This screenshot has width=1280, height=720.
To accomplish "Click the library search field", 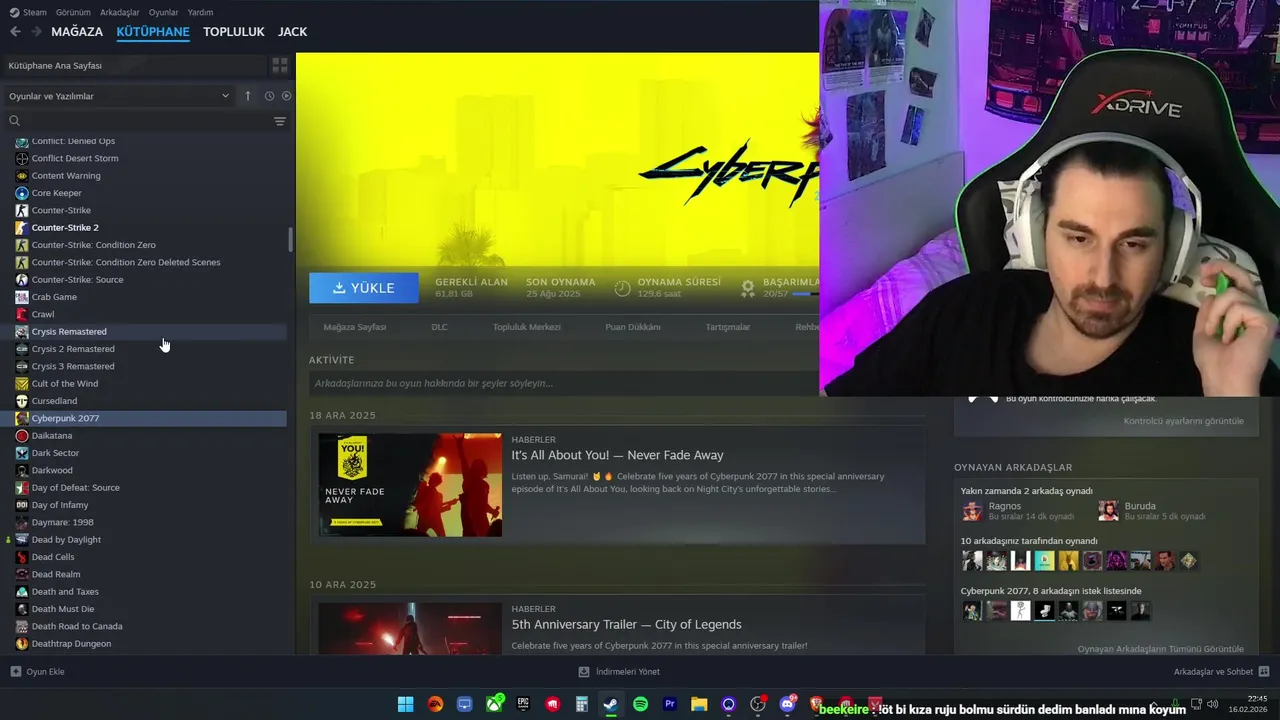I will [145, 121].
